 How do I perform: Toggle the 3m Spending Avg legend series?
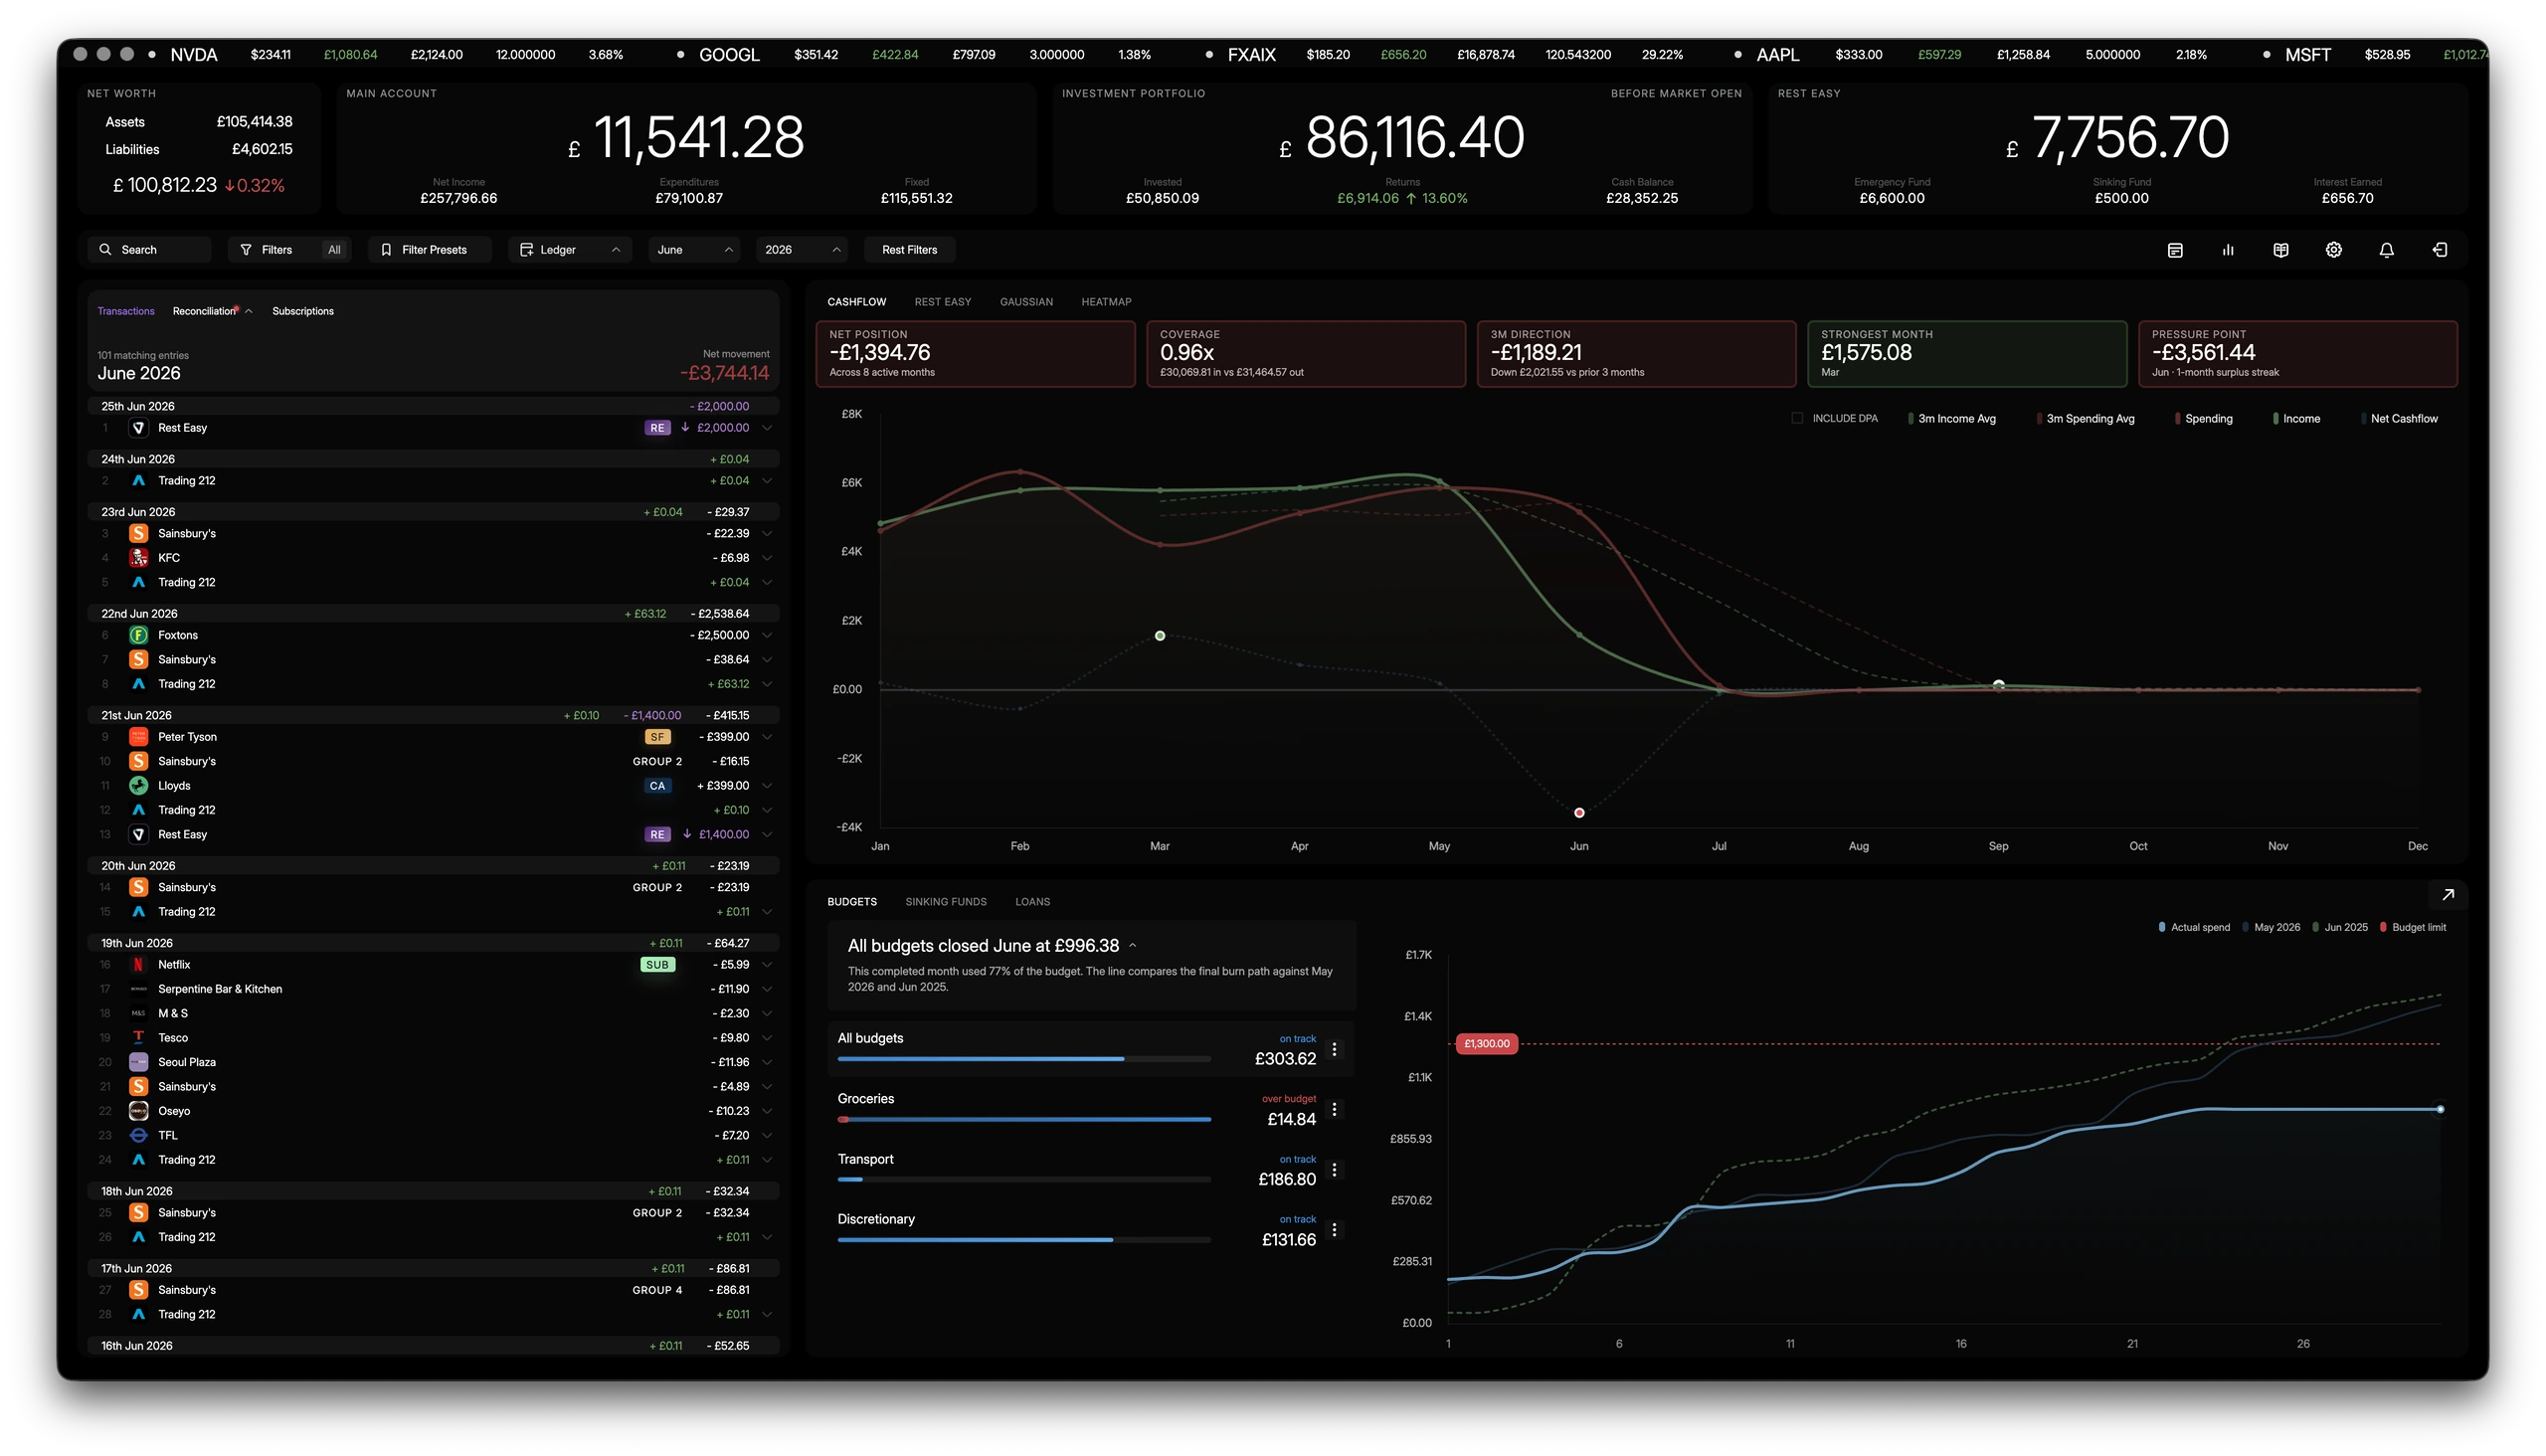point(2085,419)
